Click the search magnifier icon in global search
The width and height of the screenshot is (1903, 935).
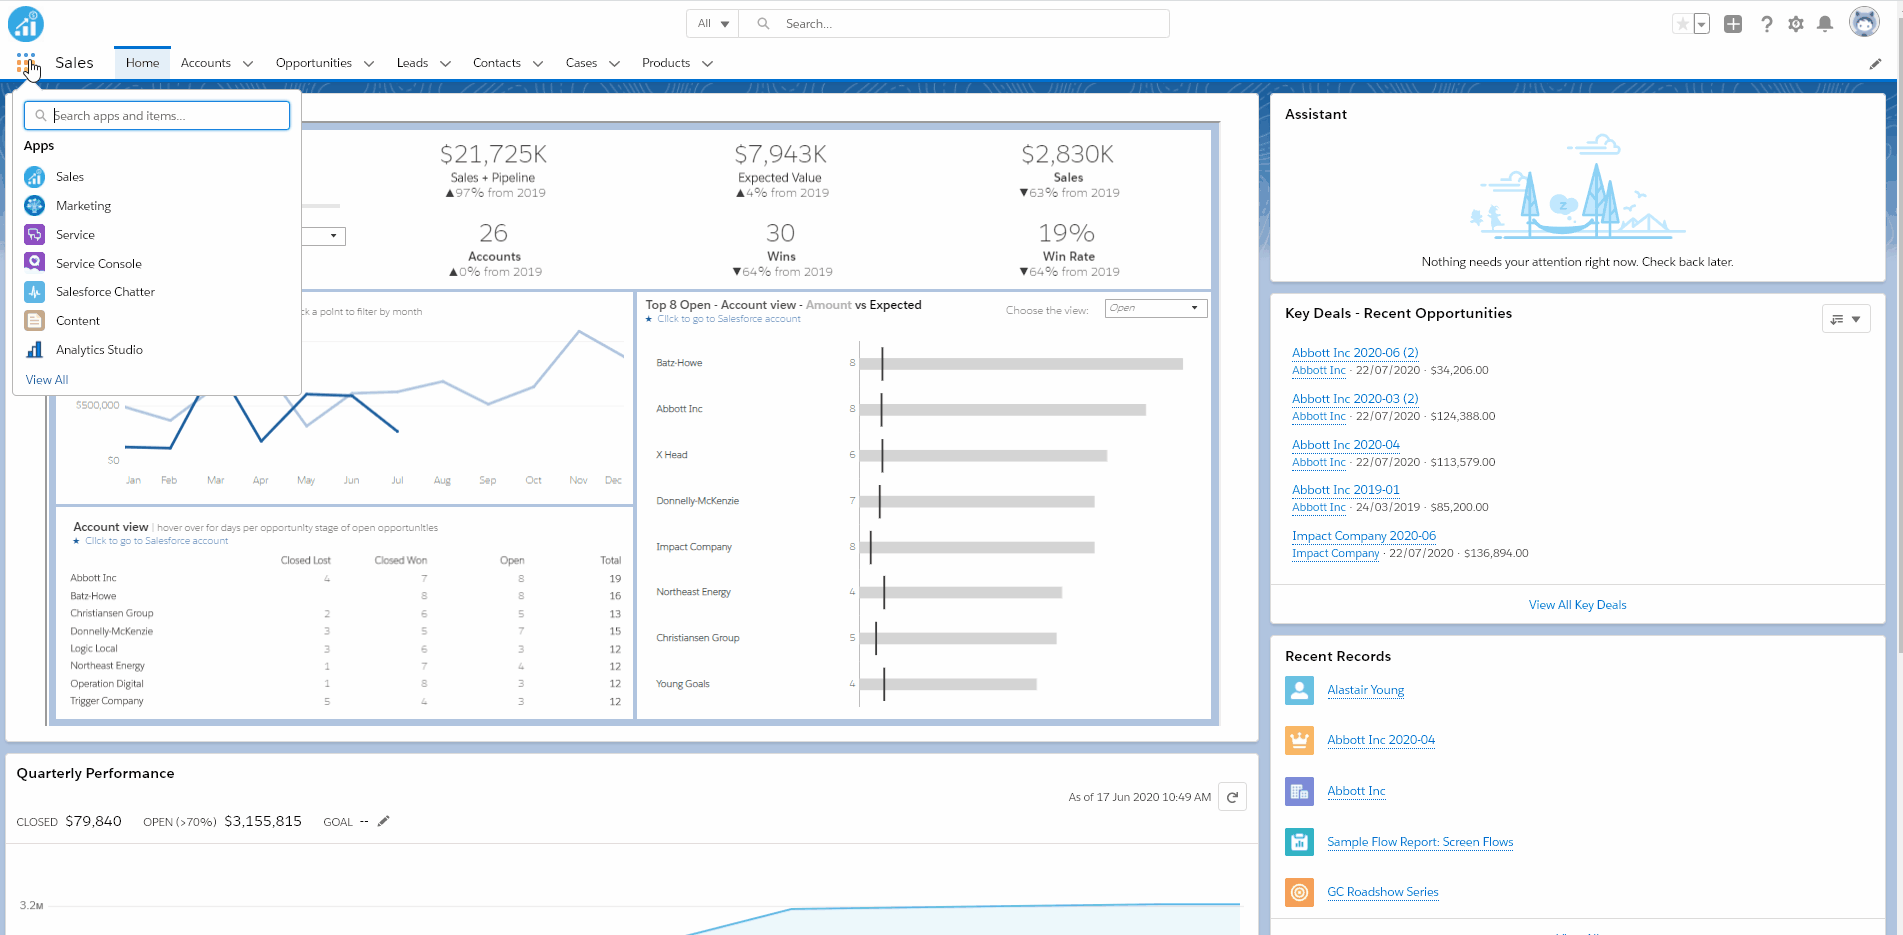(x=763, y=24)
